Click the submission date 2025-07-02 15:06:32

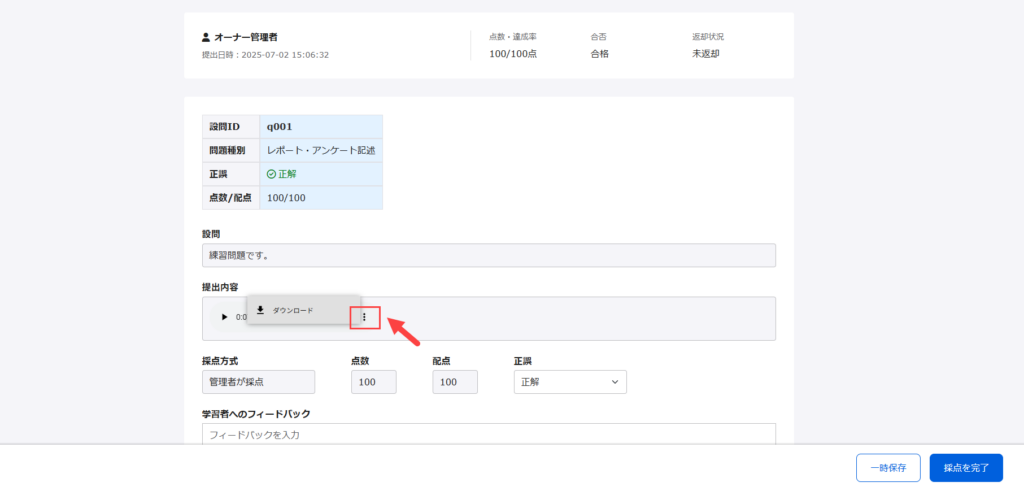285,55
